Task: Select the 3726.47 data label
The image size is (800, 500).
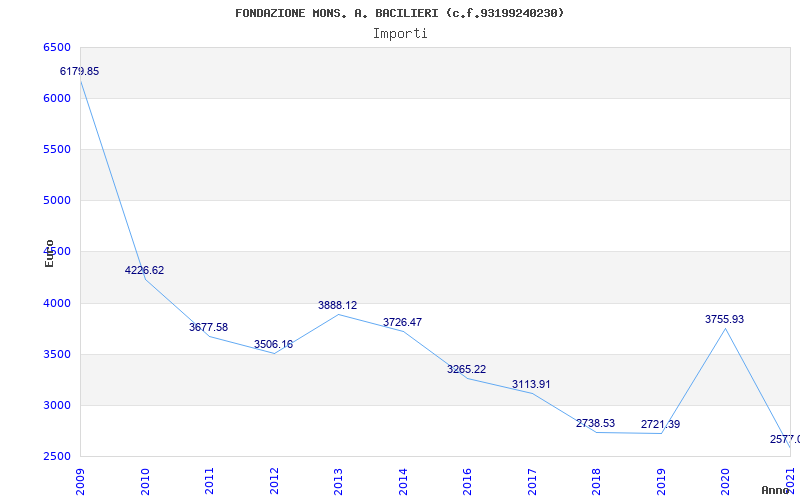Action: (403, 322)
